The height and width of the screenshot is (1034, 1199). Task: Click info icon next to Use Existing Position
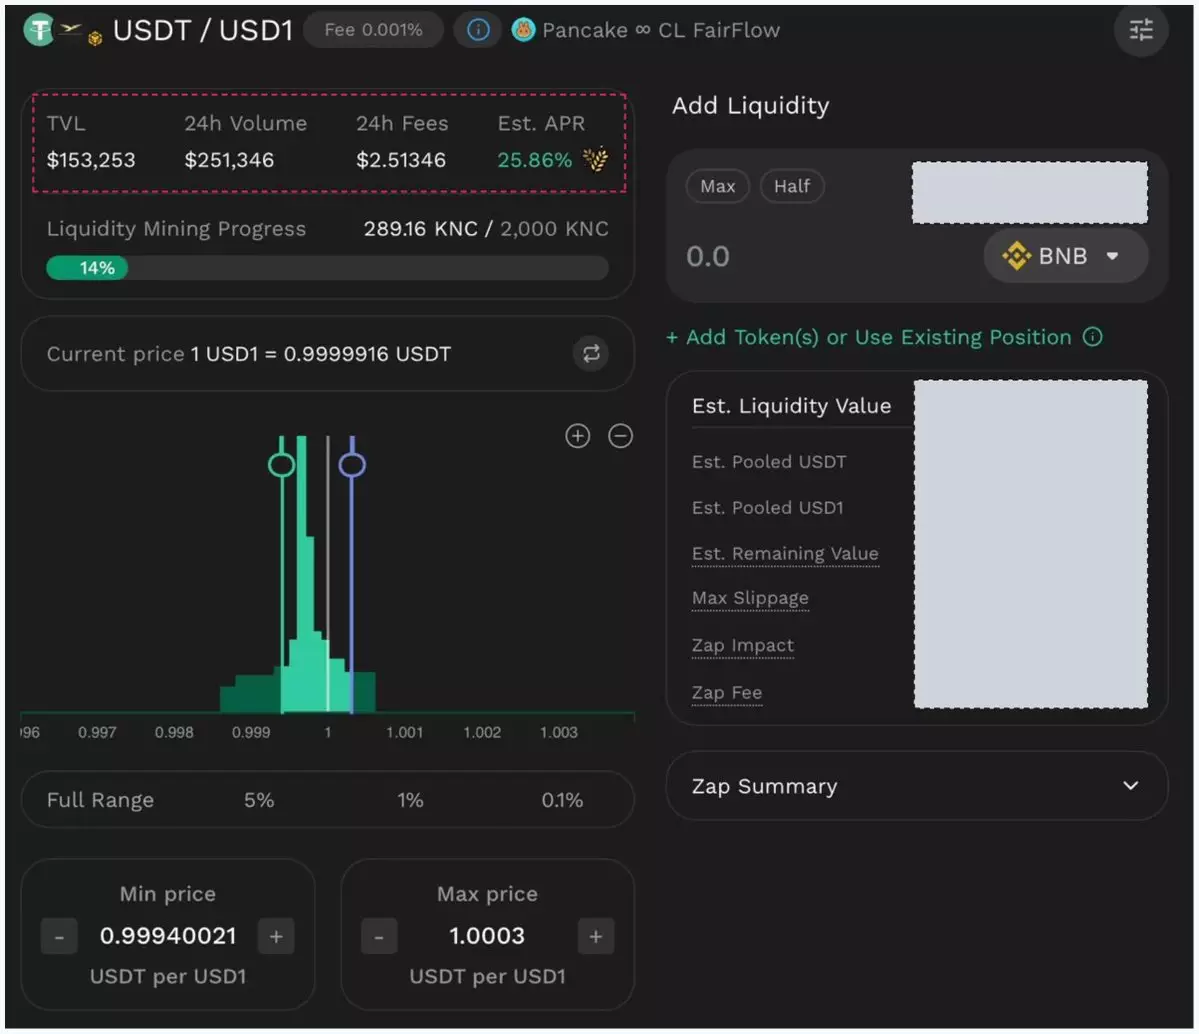coord(1093,338)
